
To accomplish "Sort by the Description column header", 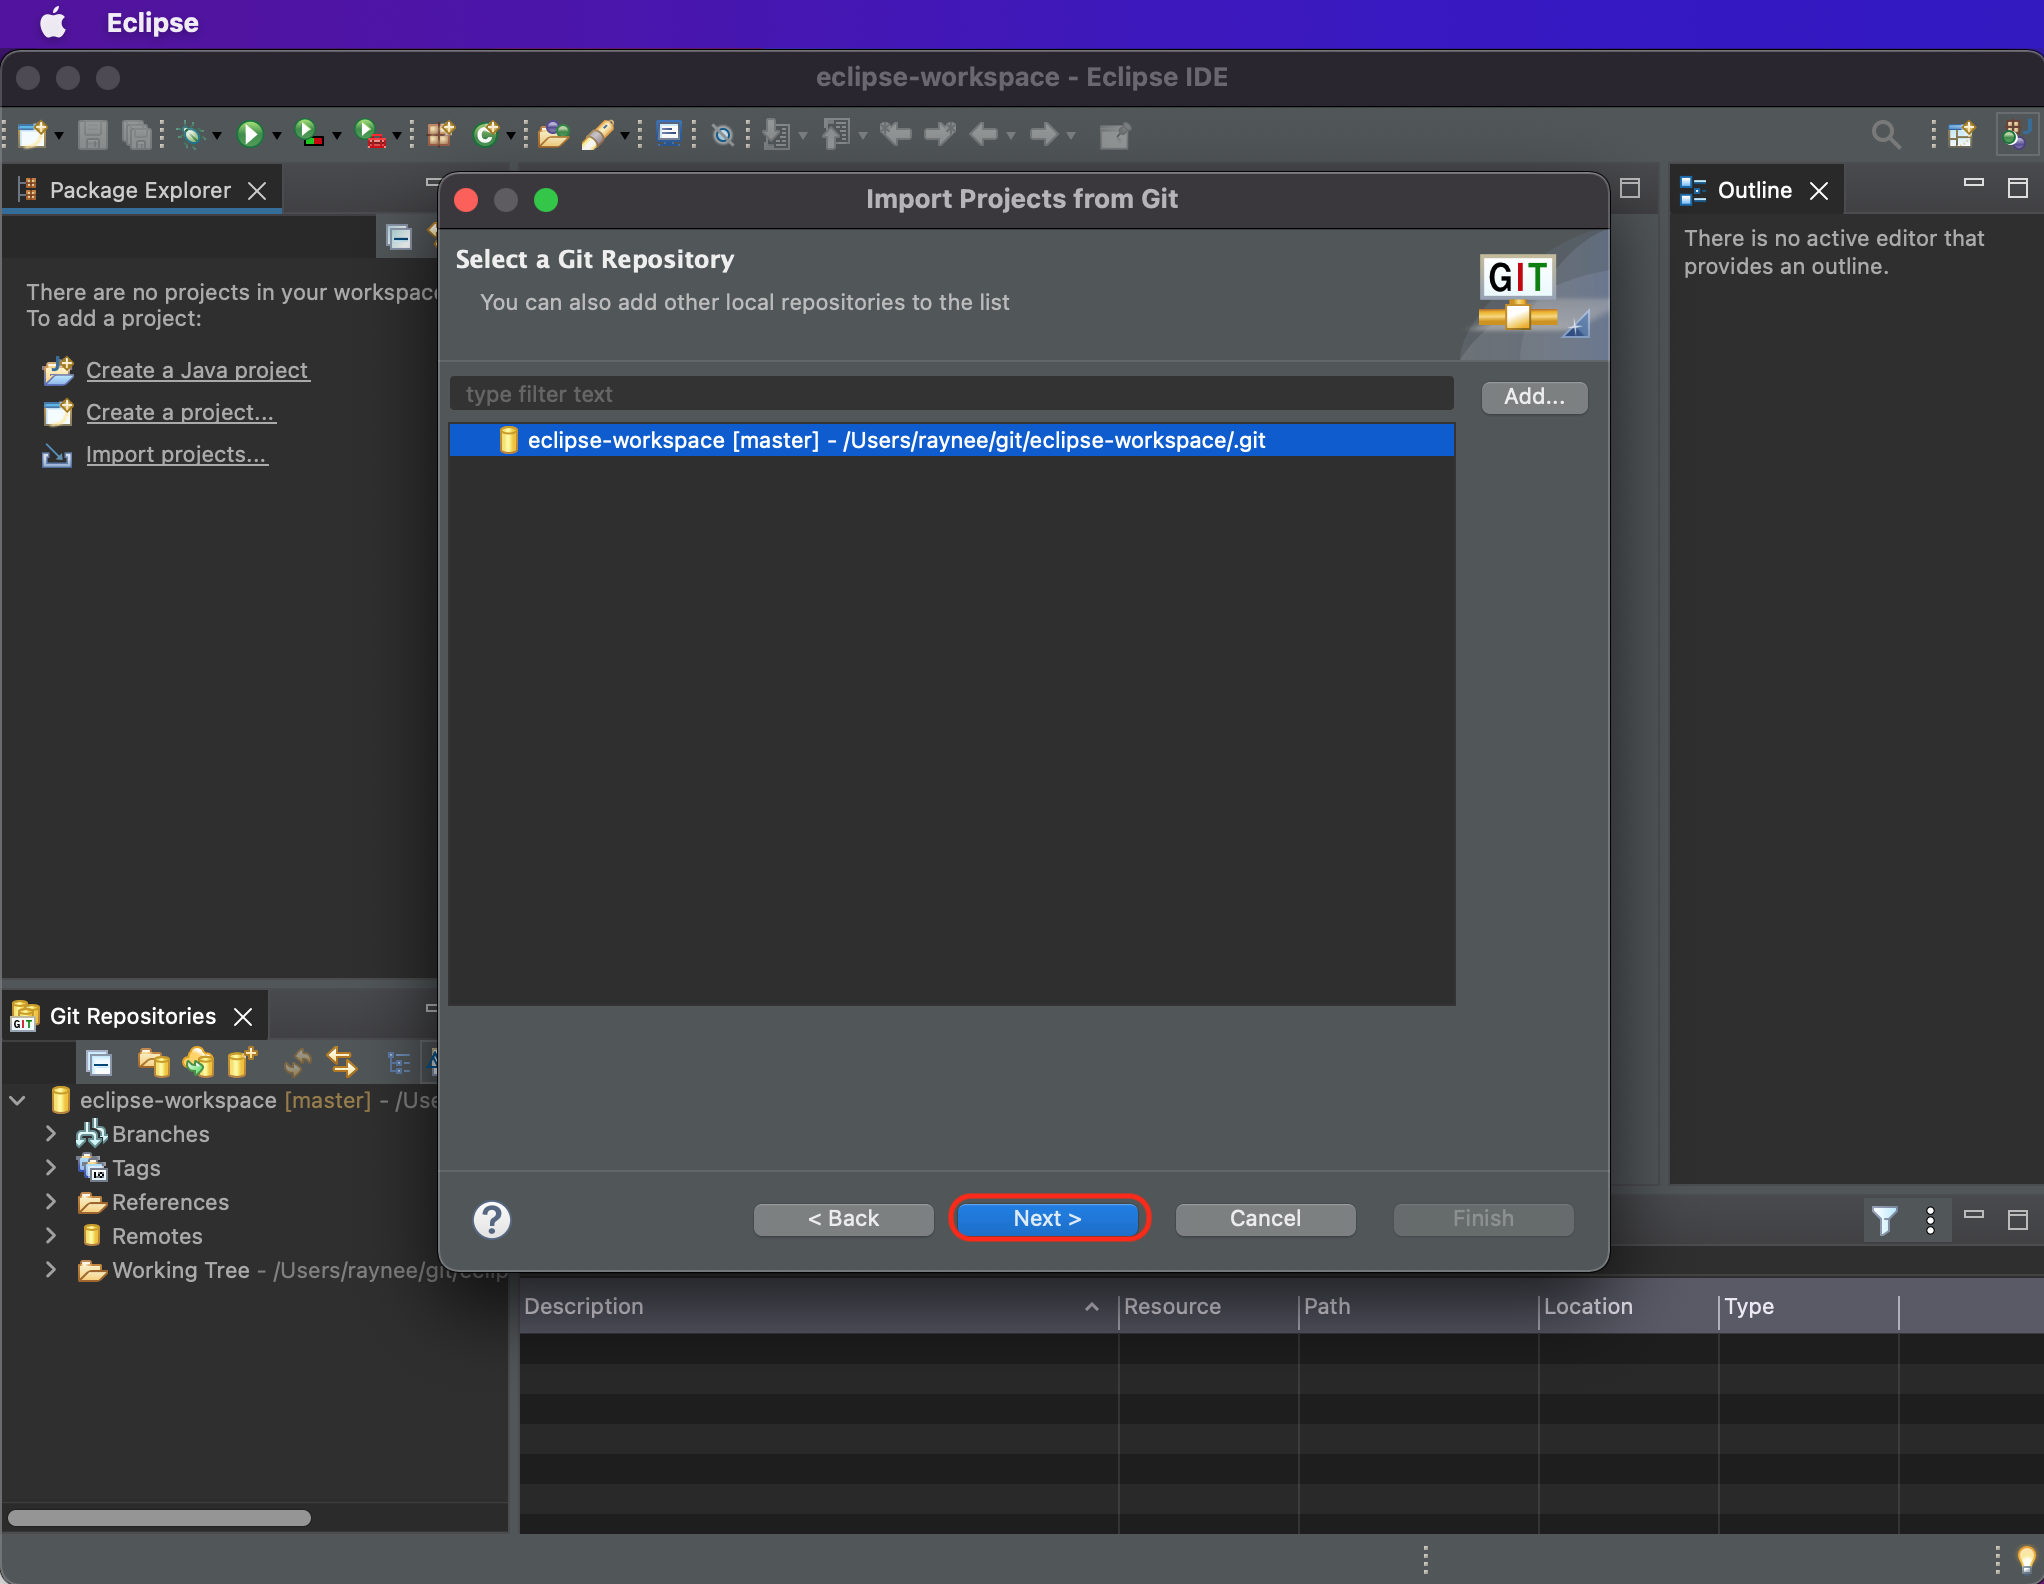I will point(584,1306).
